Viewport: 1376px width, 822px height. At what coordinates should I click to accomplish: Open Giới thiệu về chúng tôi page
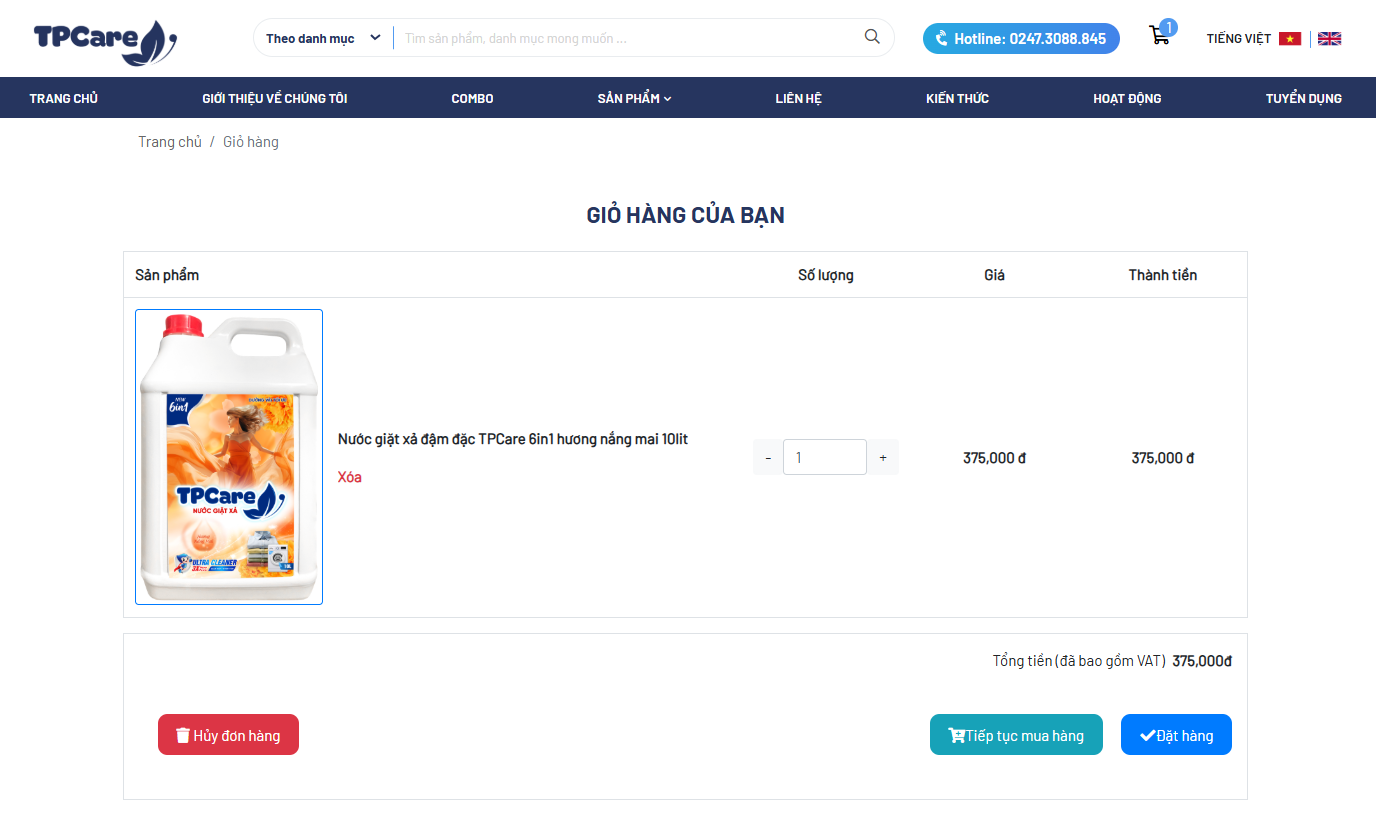click(275, 98)
